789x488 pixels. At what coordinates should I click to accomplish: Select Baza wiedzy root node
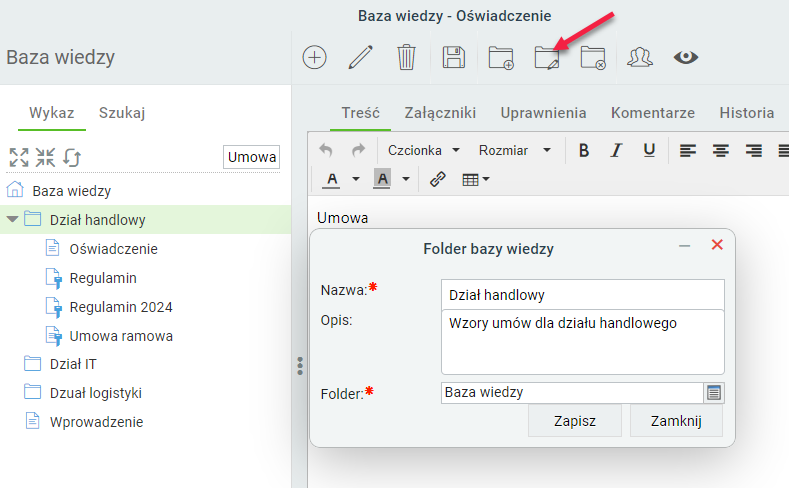click(71, 191)
